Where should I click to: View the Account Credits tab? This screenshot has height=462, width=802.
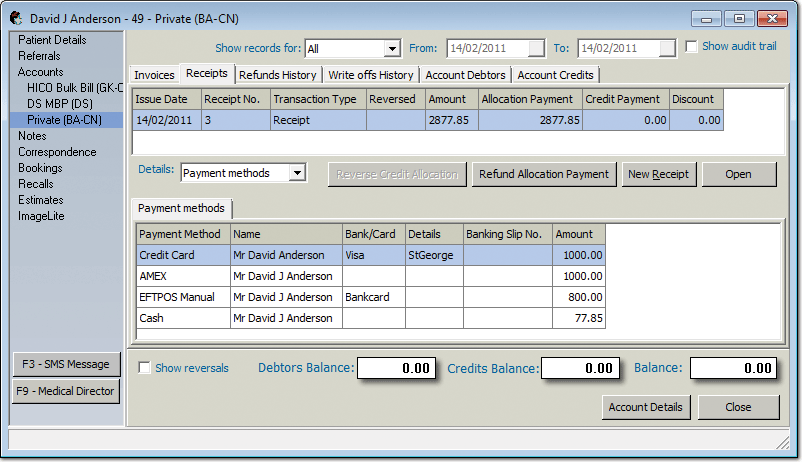click(555, 75)
